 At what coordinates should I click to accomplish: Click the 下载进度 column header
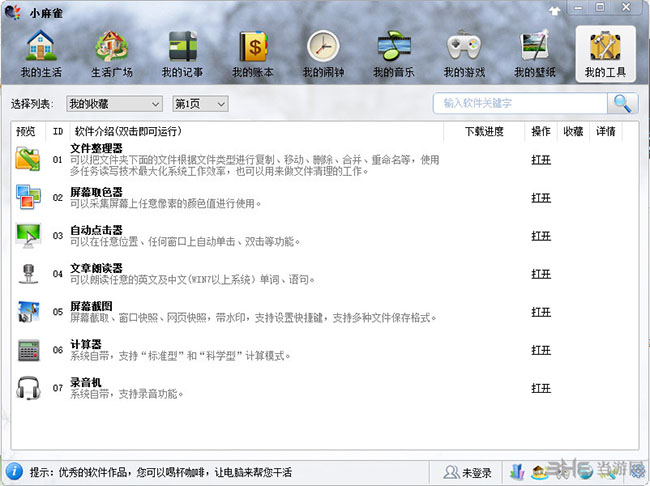[484, 131]
